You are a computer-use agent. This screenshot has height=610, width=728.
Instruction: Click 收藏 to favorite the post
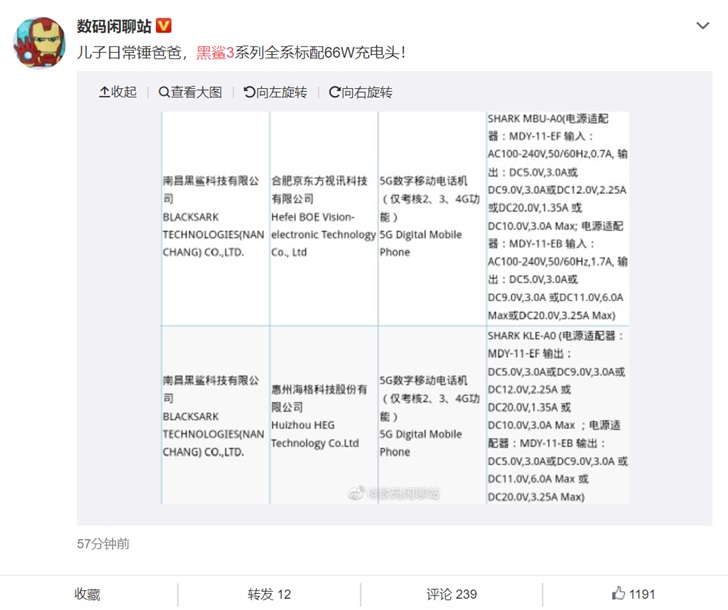click(x=87, y=594)
